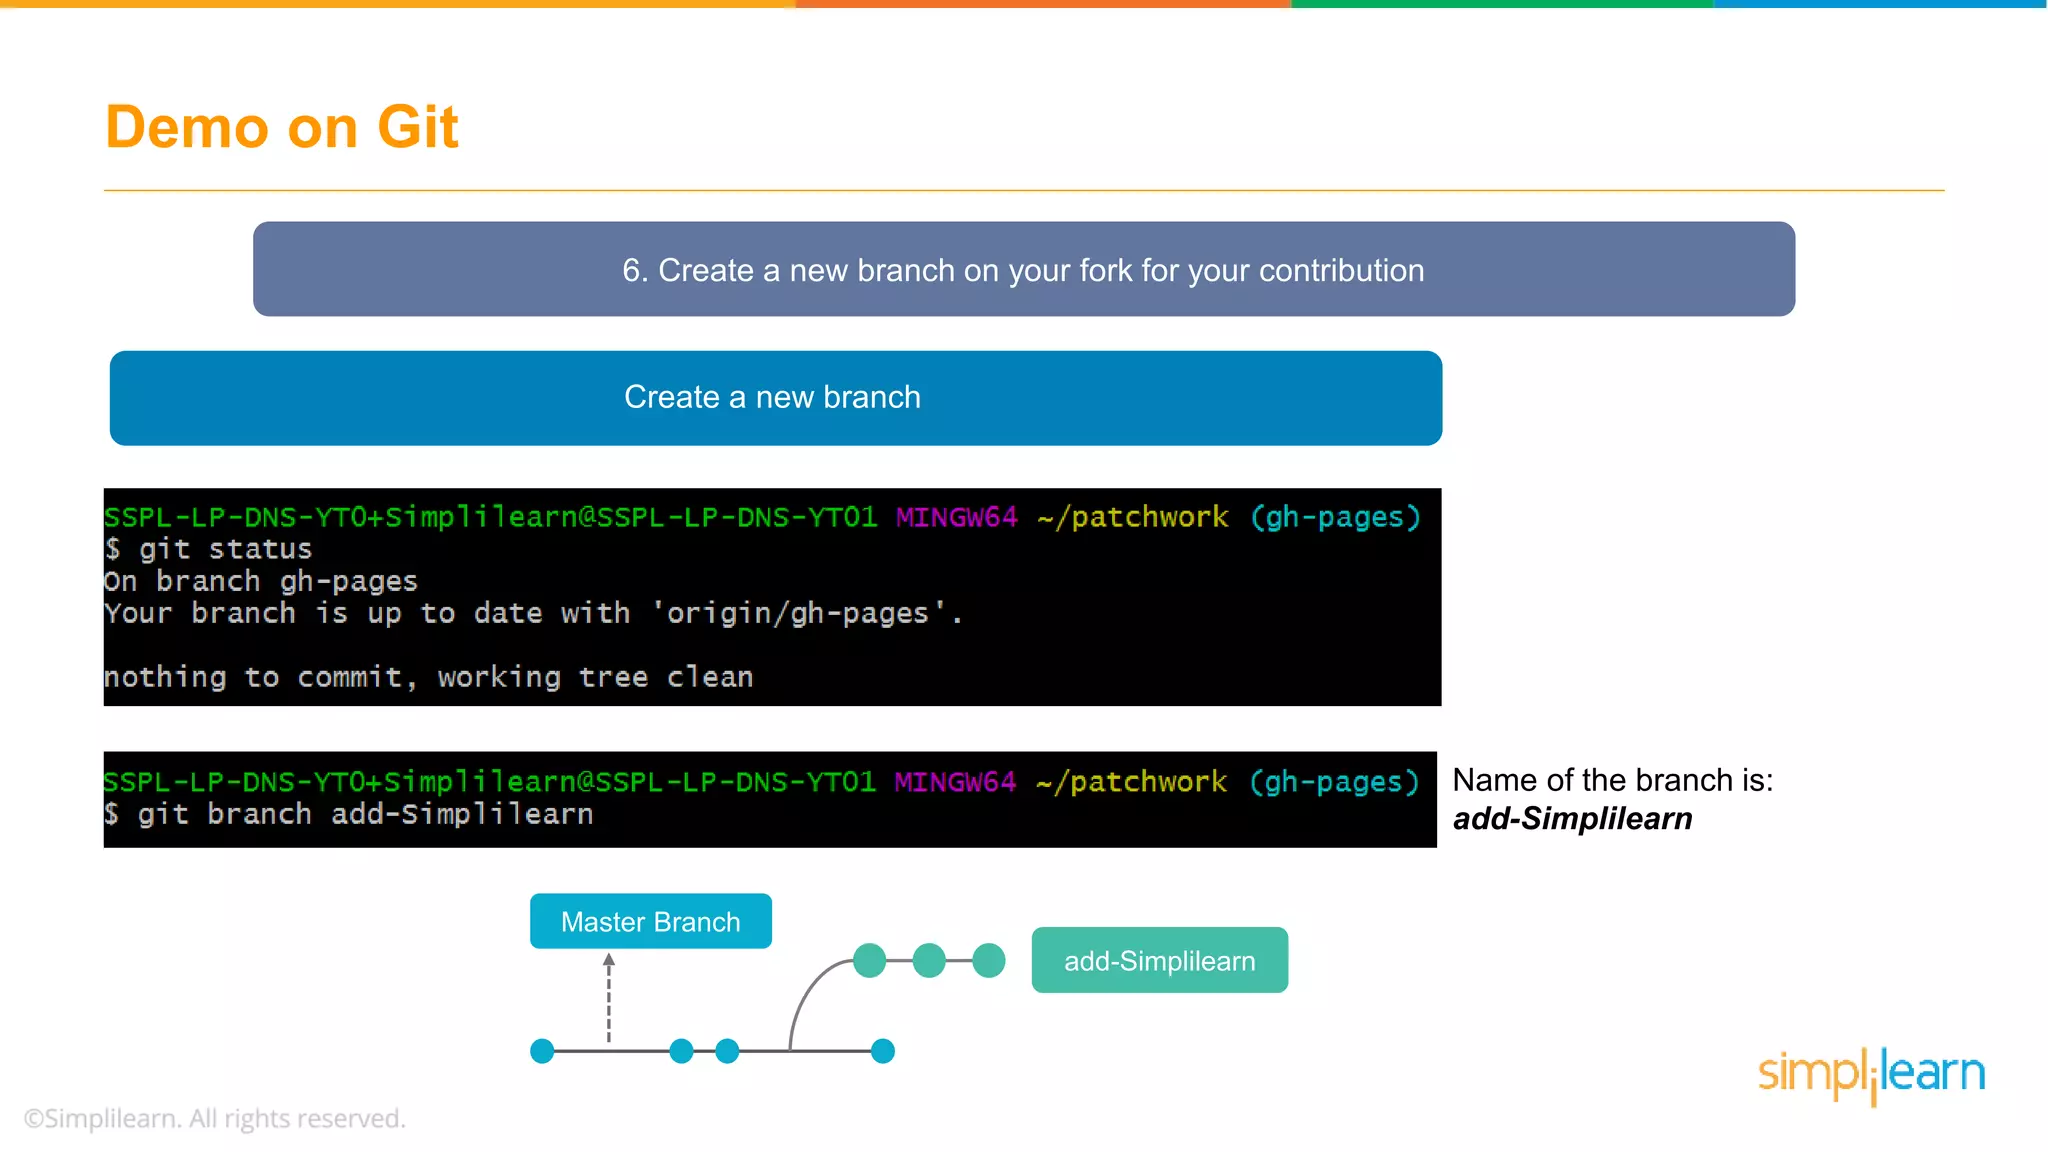Viewport: 2048px width, 1152px height.
Task: Click the 'Demo on Git' slide title
Action: (x=282, y=127)
